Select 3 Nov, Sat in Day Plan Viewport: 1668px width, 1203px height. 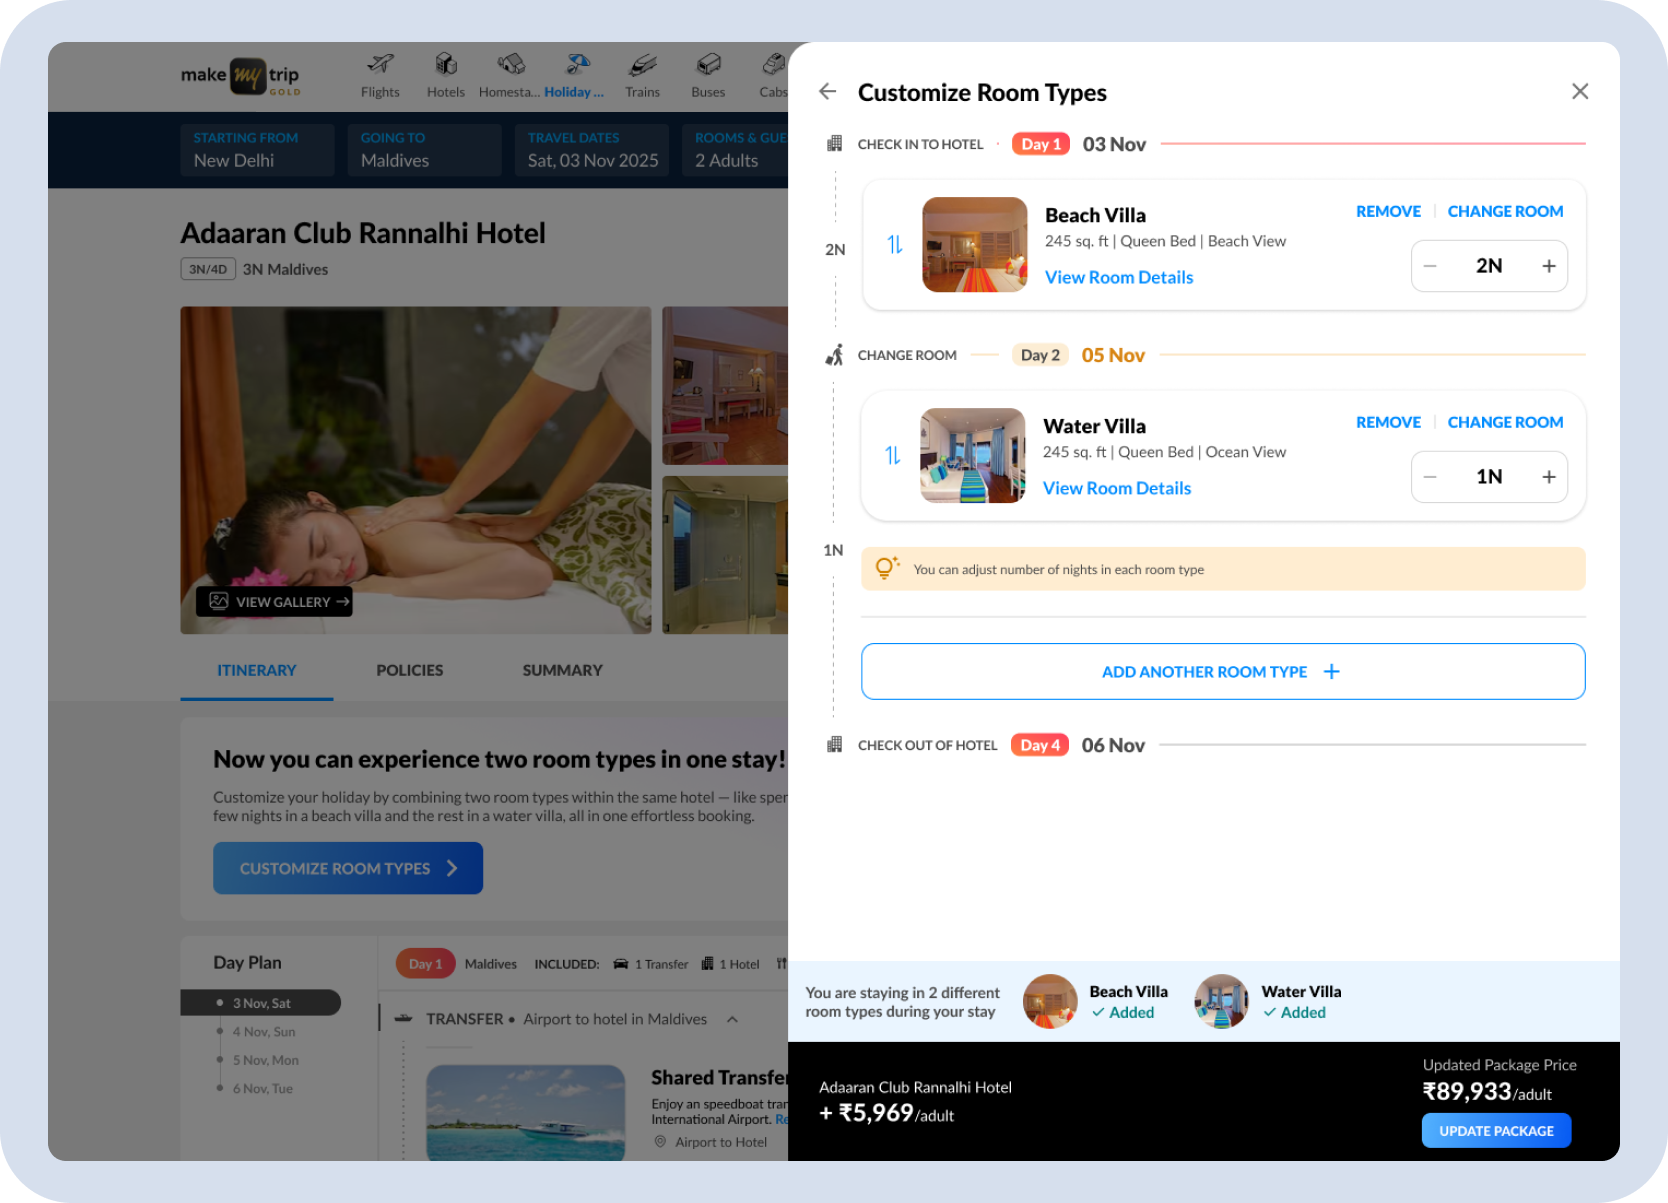point(261,1003)
